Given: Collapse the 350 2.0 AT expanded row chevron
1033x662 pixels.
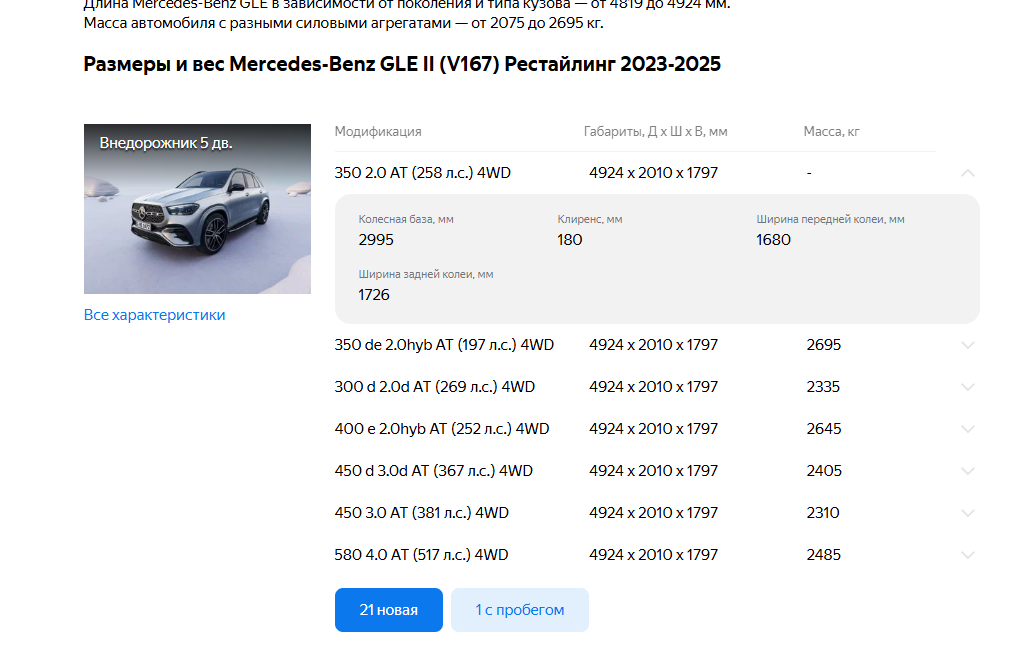Looking at the screenshot, I should 967,173.
